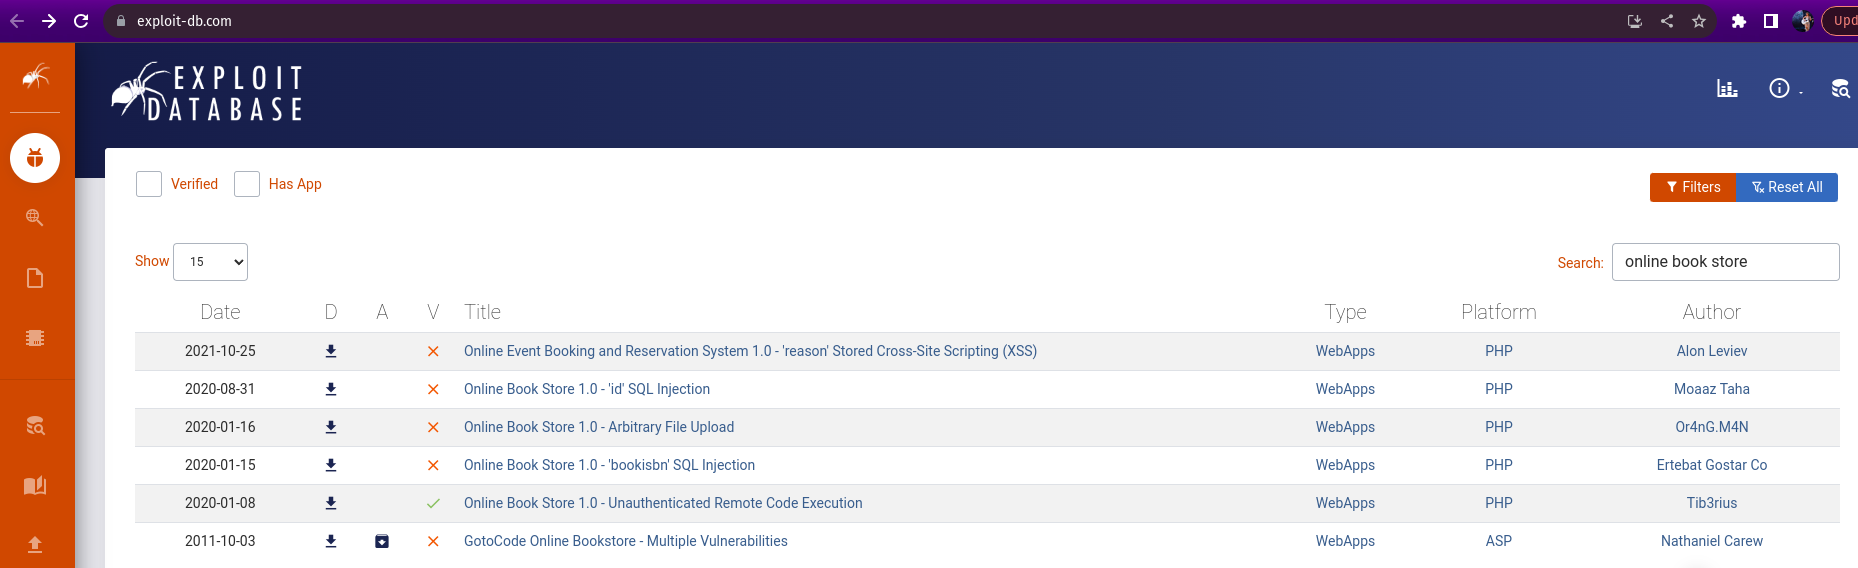This screenshot has width=1858, height=568.
Task: Download the Online Book Store Arbitrary File Upload exploit
Action: [x=331, y=427]
